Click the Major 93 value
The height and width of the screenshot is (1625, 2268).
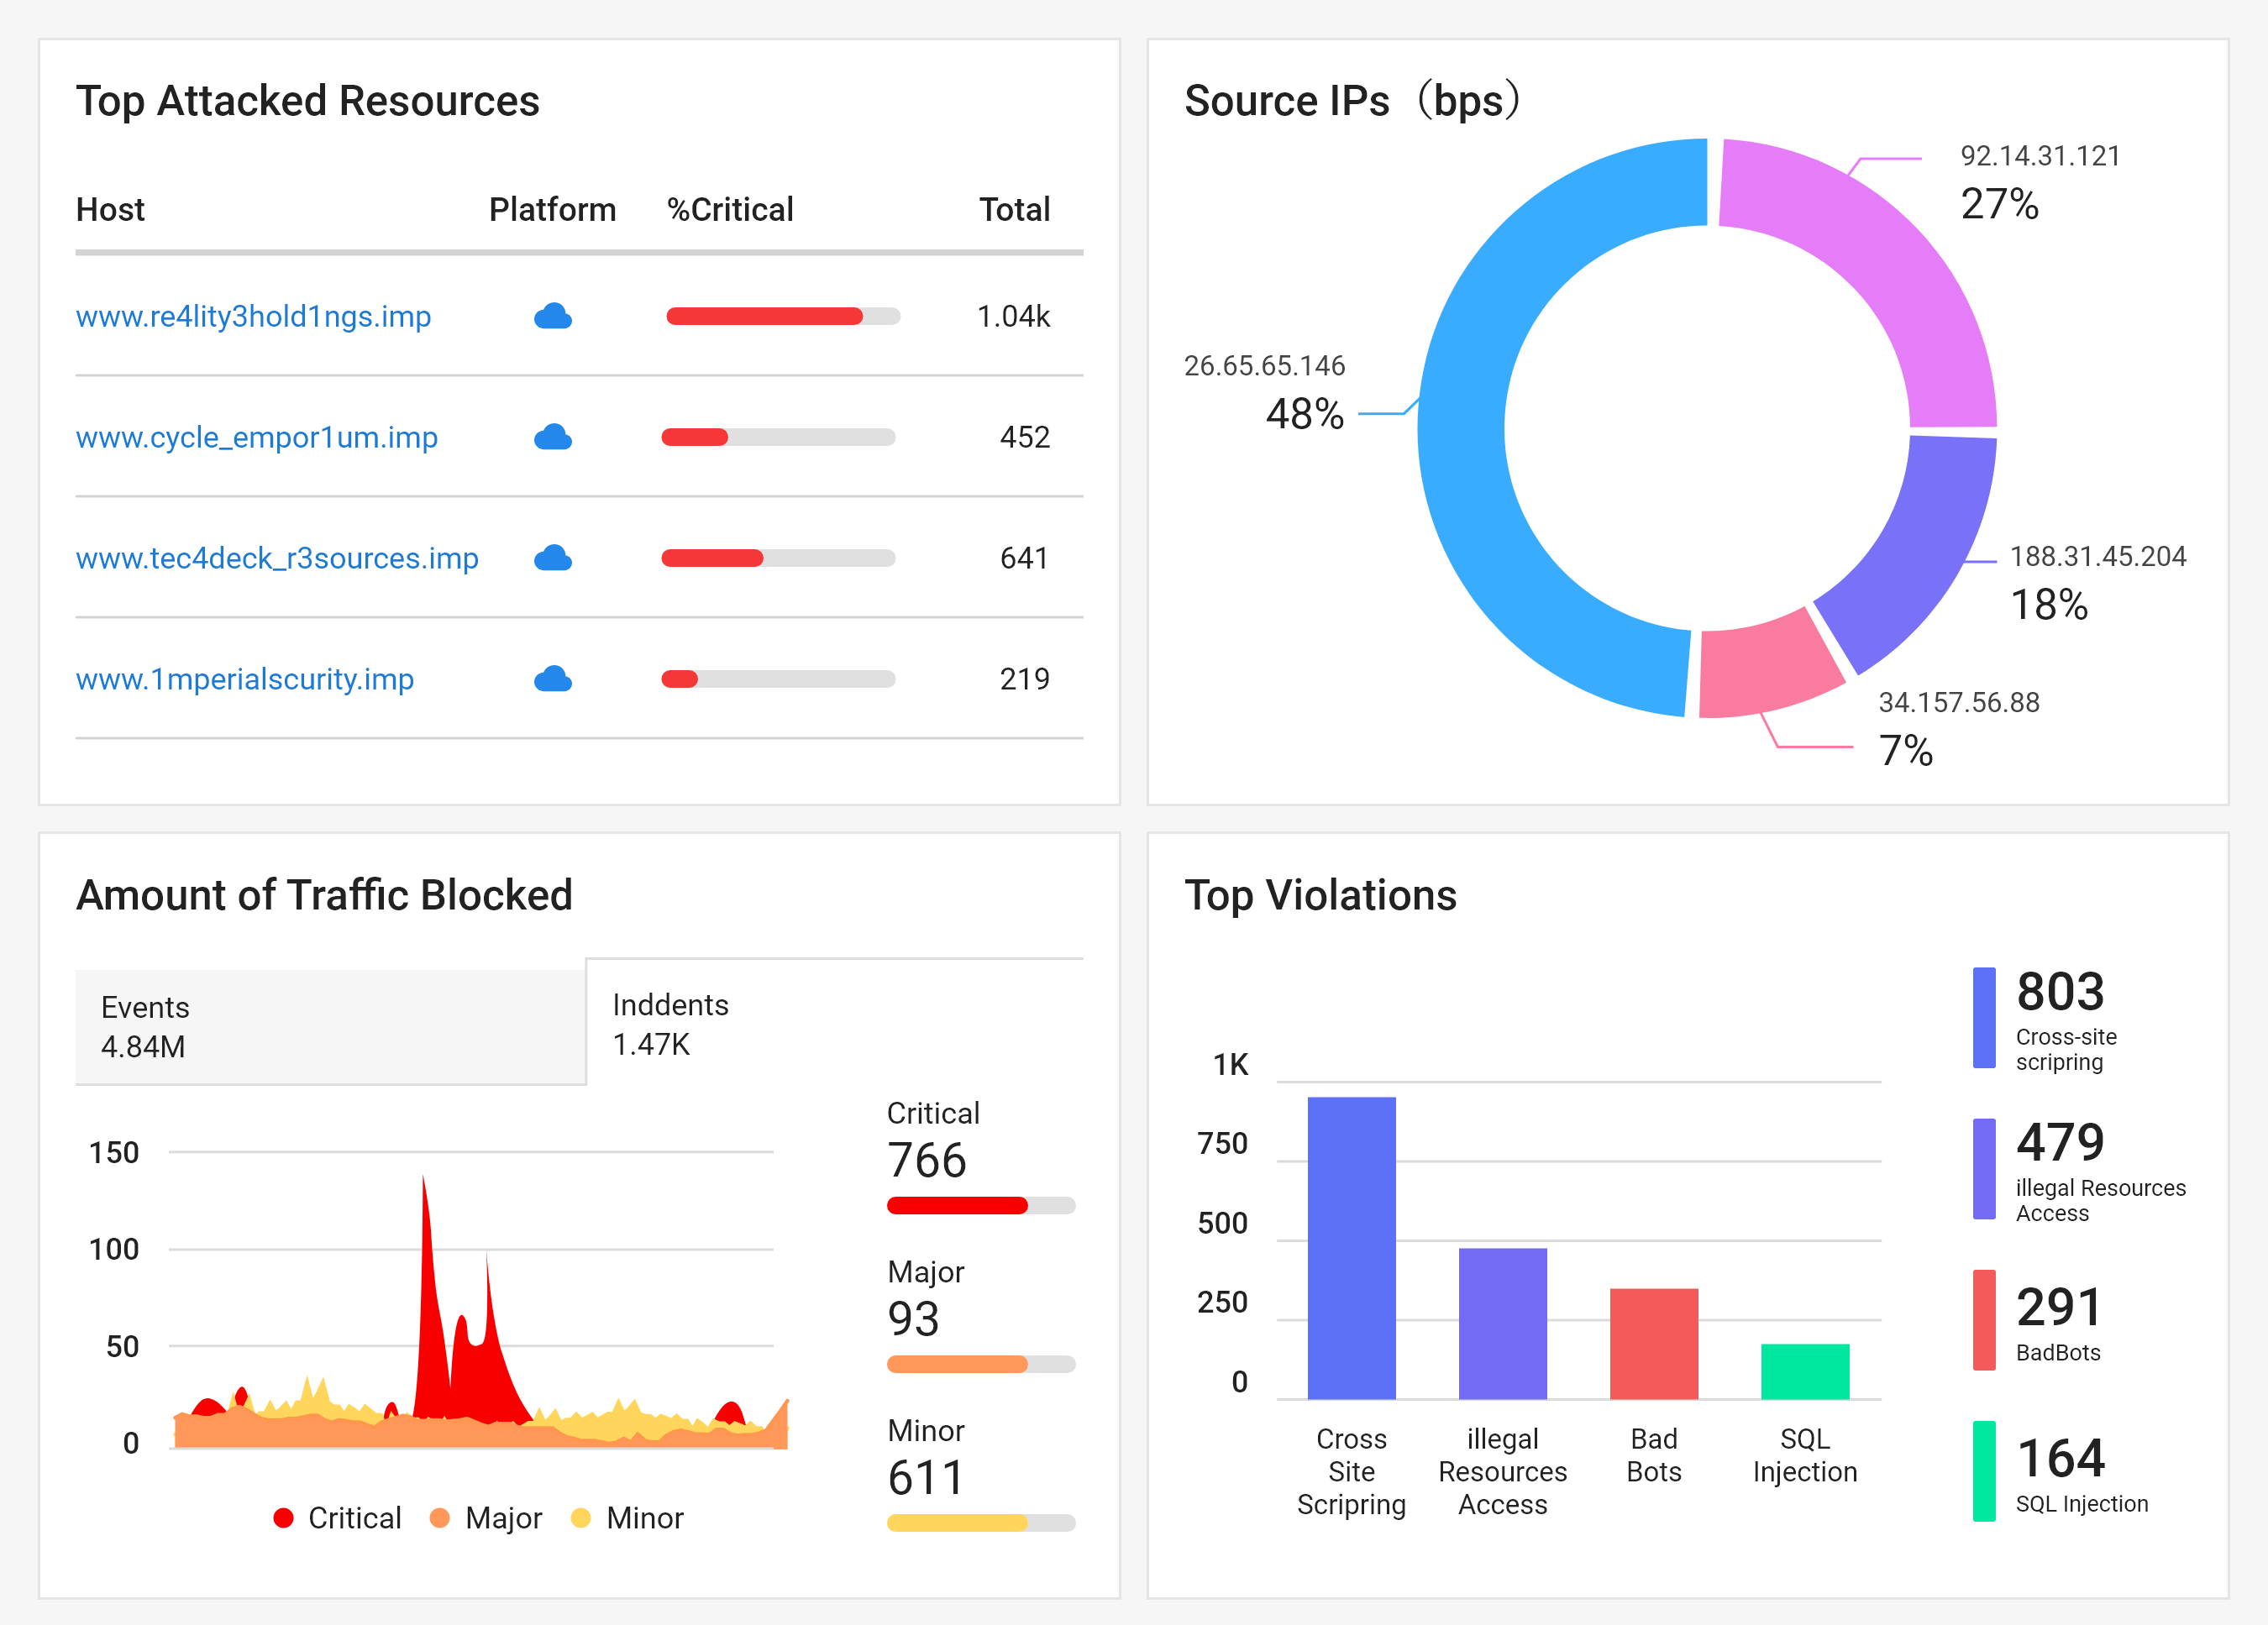(x=913, y=1319)
